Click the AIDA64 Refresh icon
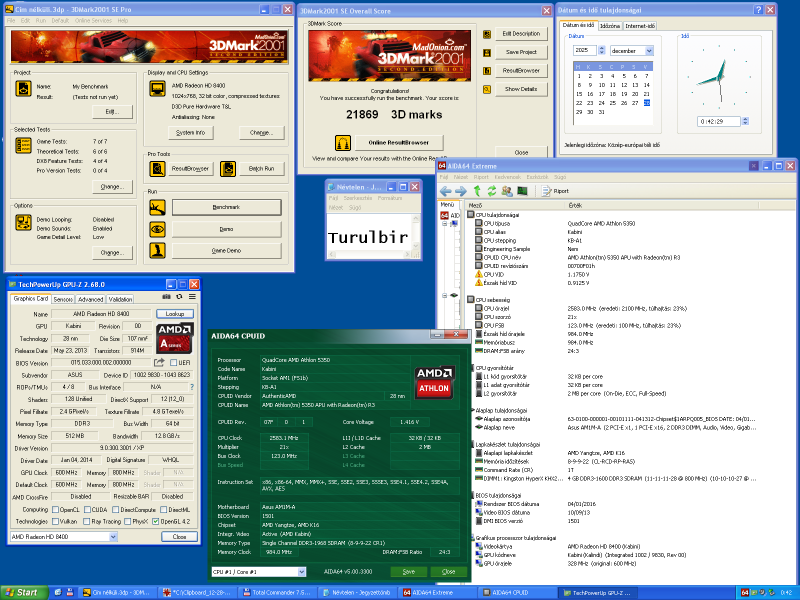Image resolution: width=800 pixels, height=600 pixels. click(x=492, y=191)
